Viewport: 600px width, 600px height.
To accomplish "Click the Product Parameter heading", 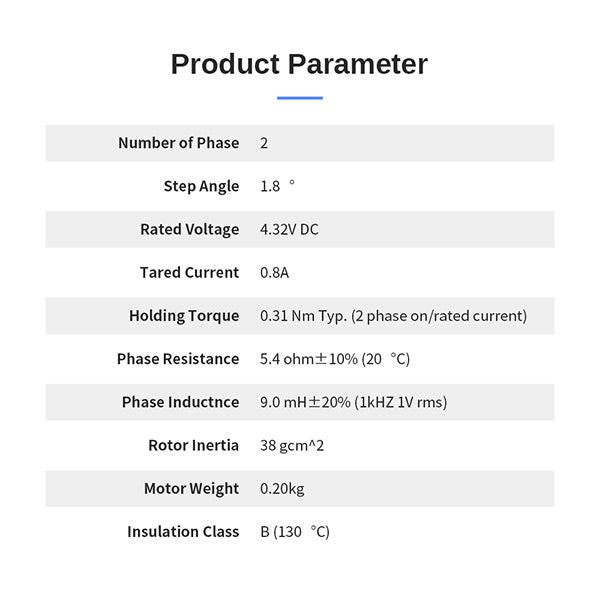I will coord(299,64).
